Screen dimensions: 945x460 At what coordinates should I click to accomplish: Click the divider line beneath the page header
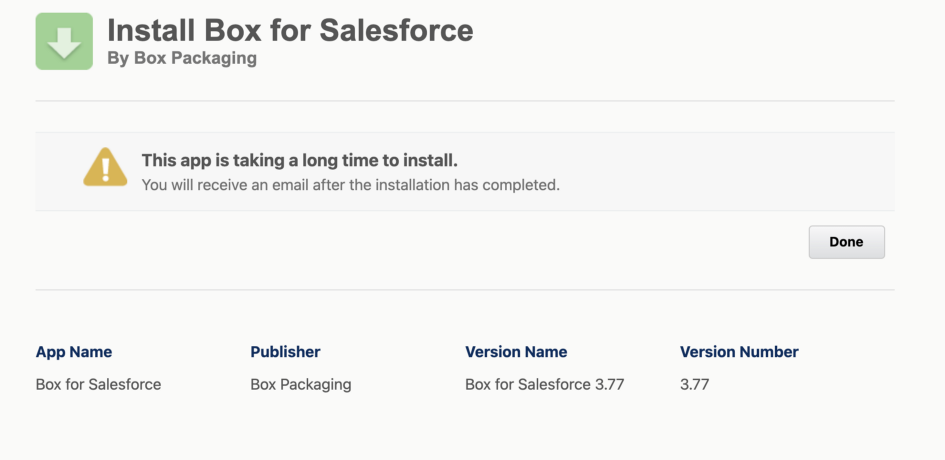click(465, 101)
